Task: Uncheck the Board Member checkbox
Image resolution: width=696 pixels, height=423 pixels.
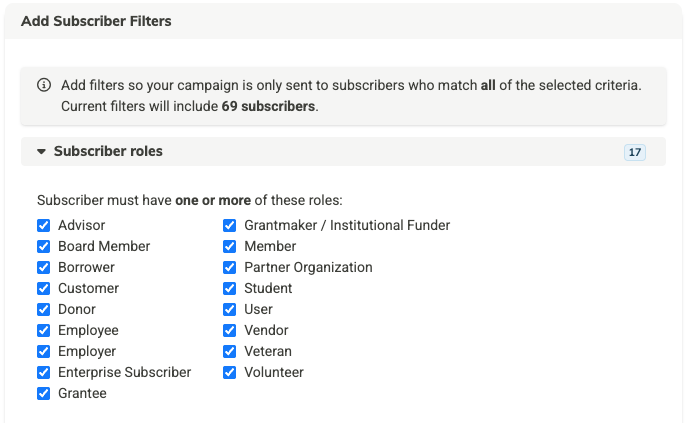Action: (44, 246)
